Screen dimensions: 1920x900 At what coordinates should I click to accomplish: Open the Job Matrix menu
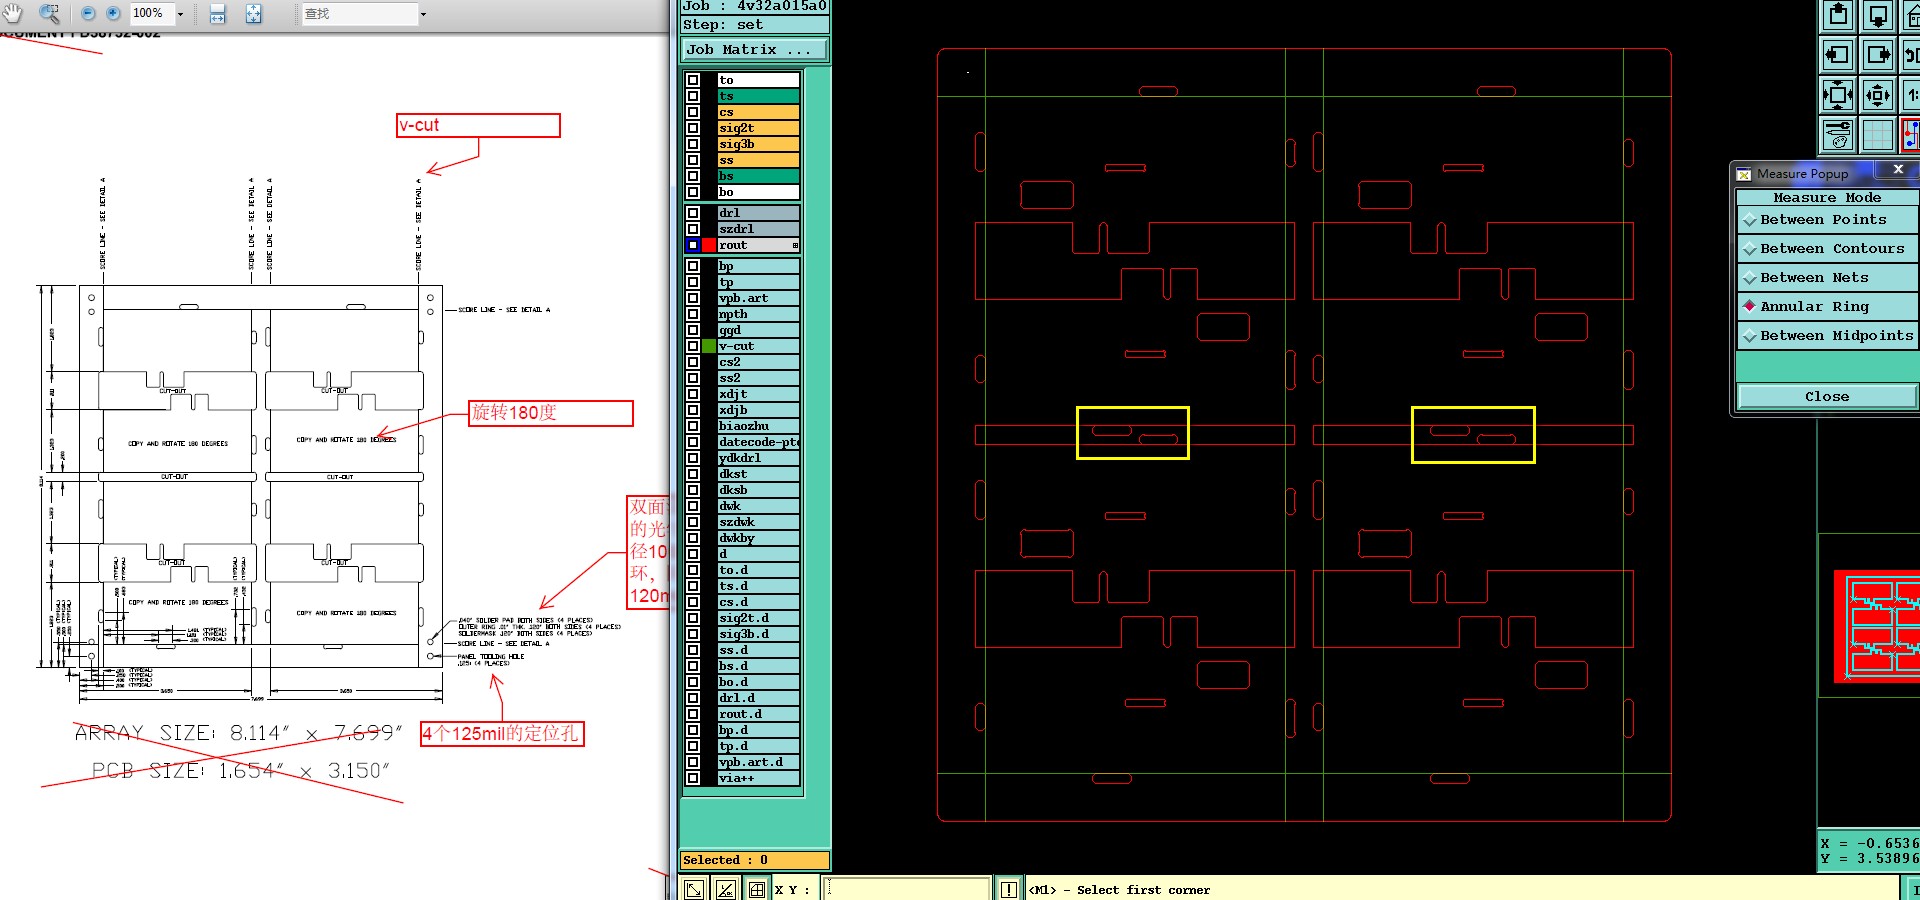(755, 49)
